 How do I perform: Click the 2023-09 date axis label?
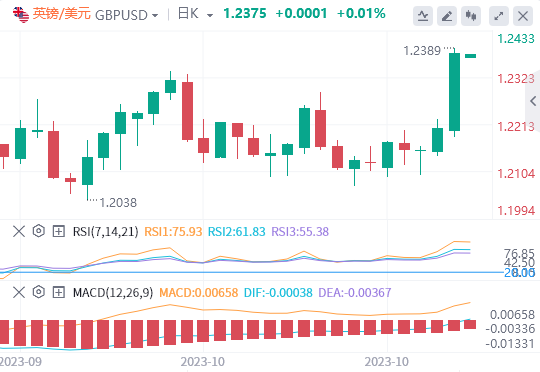pos(21,362)
